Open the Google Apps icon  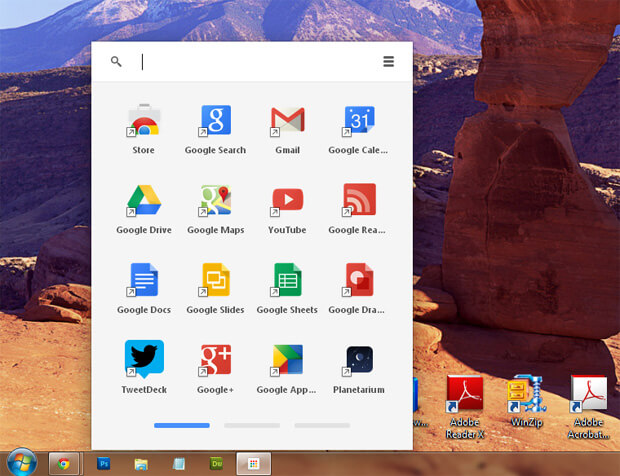[x=287, y=360]
